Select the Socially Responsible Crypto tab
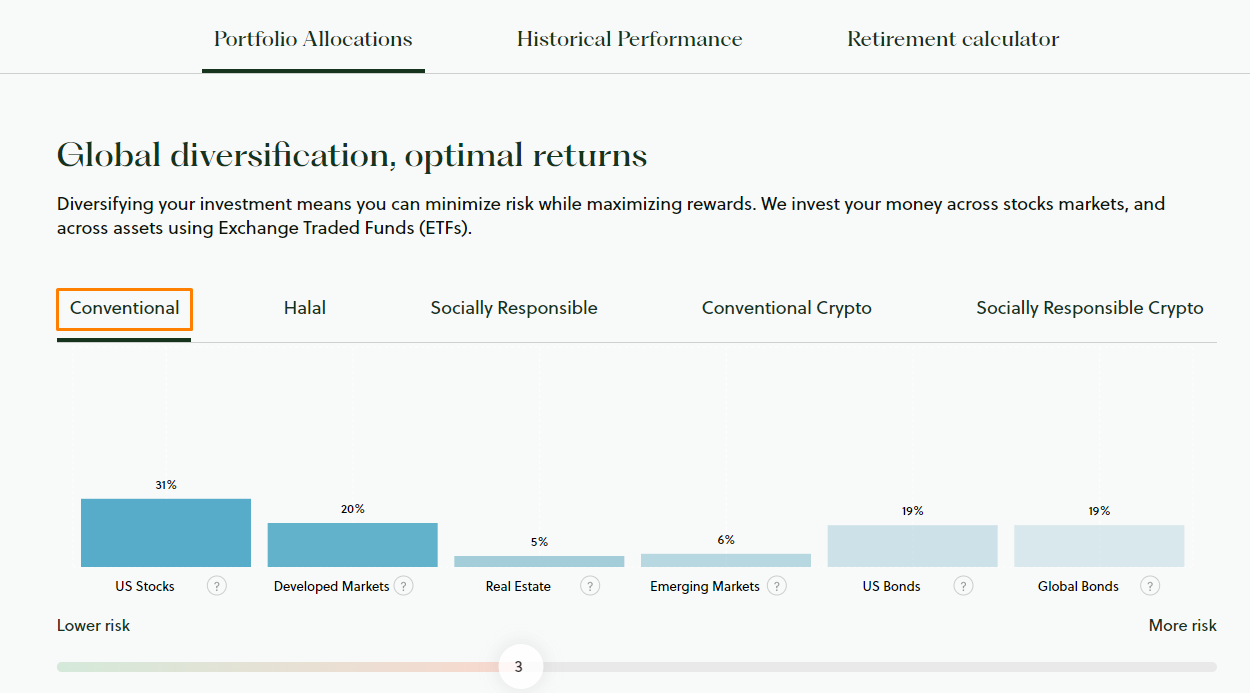Screen dimensions: 1250x693 coord(1090,307)
